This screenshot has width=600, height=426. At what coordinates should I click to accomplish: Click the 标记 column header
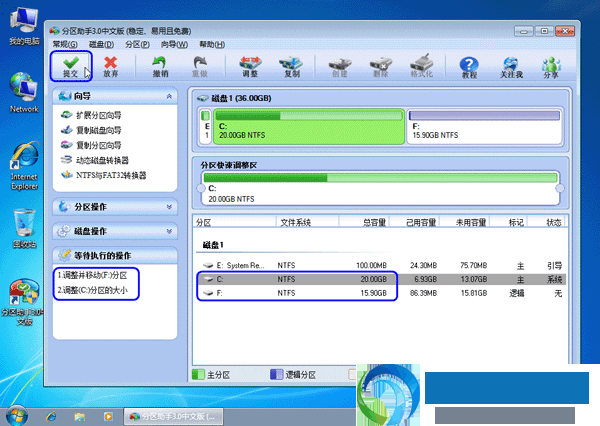509,222
